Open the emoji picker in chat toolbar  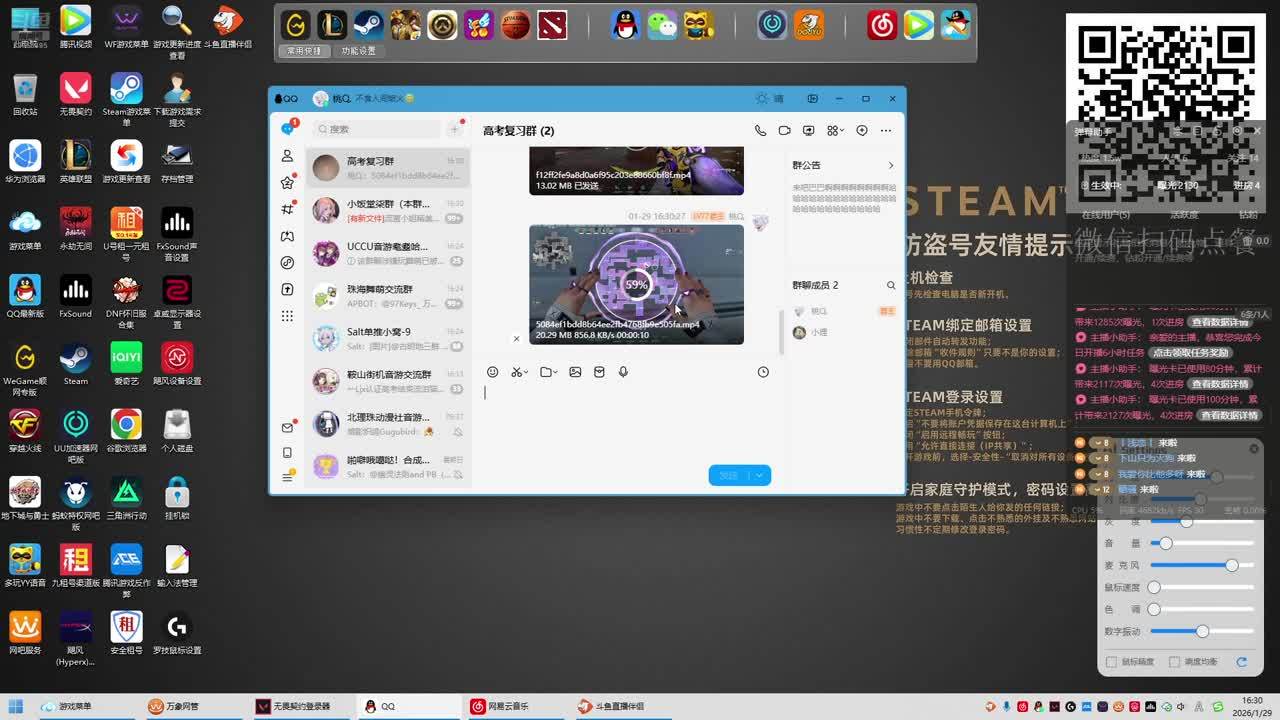(492, 372)
